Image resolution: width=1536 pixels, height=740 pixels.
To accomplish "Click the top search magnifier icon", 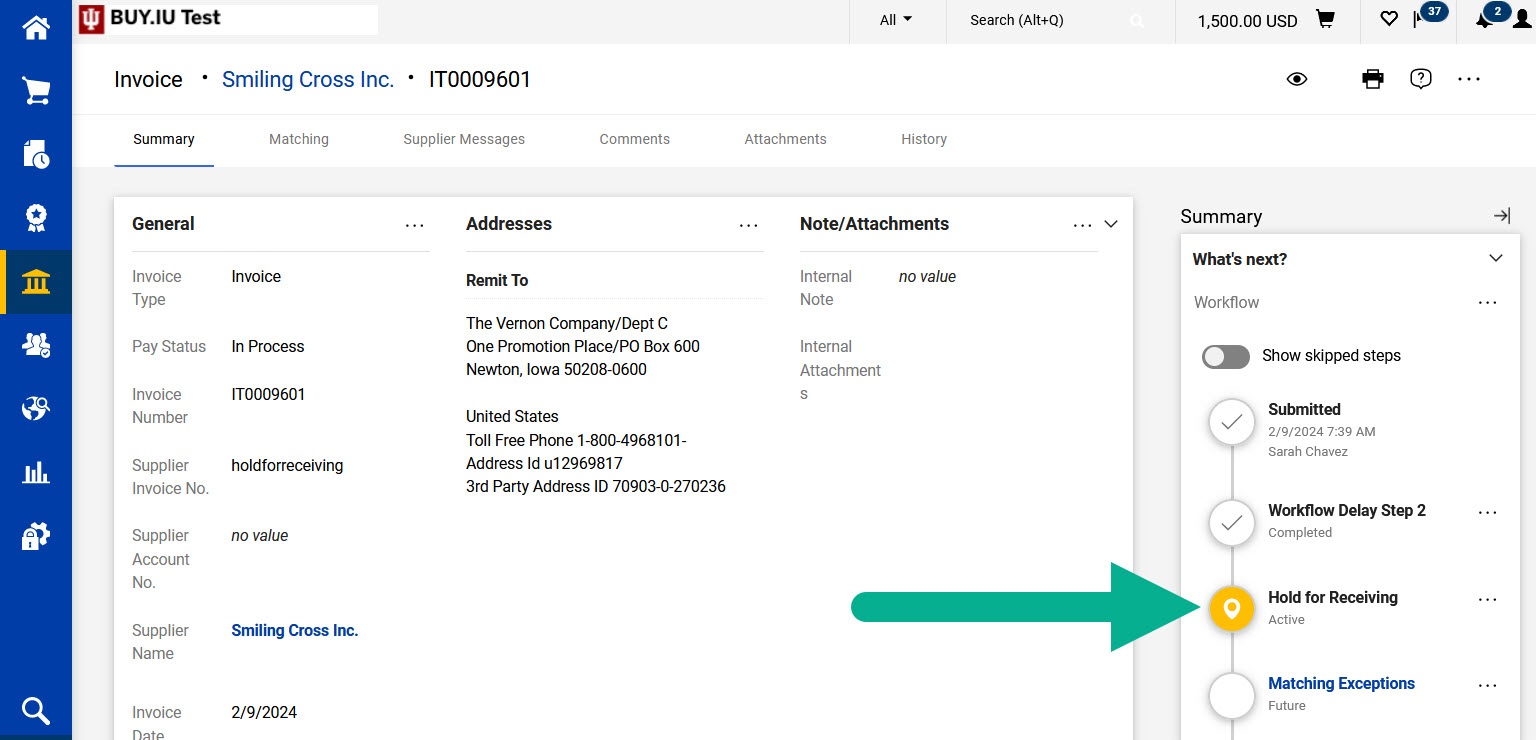I will click(1137, 20).
